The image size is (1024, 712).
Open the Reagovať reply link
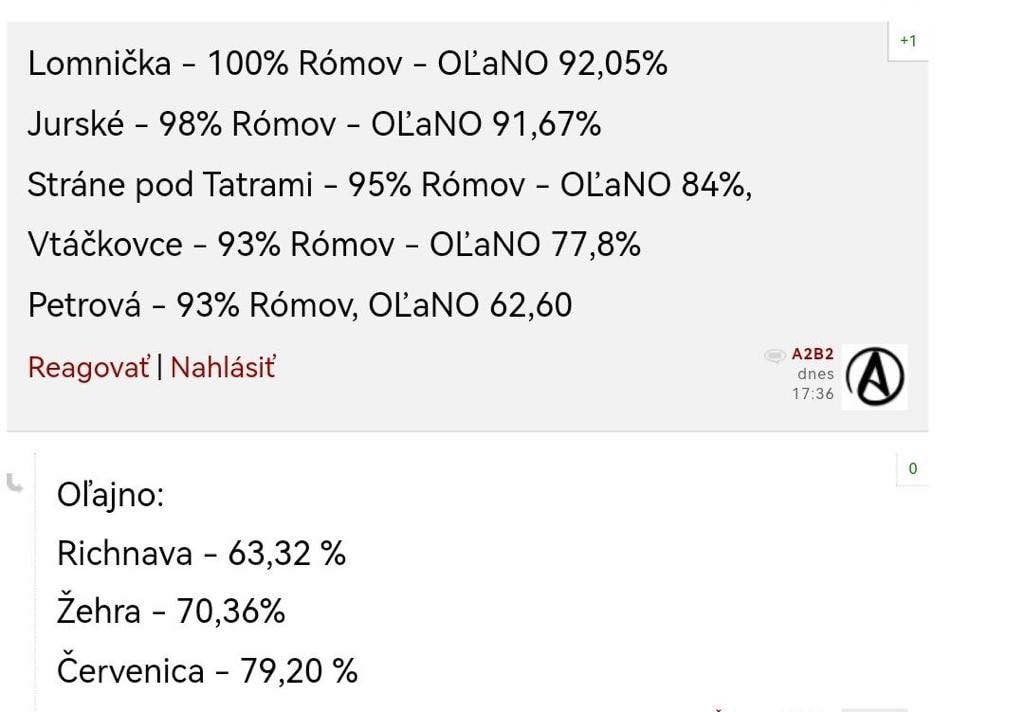click(x=88, y=367)
